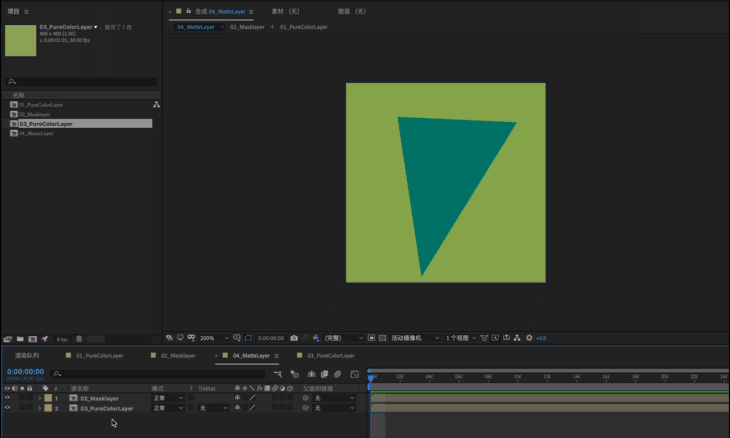
Task: Open grid and guide options icon
Action: pos(237,338)
